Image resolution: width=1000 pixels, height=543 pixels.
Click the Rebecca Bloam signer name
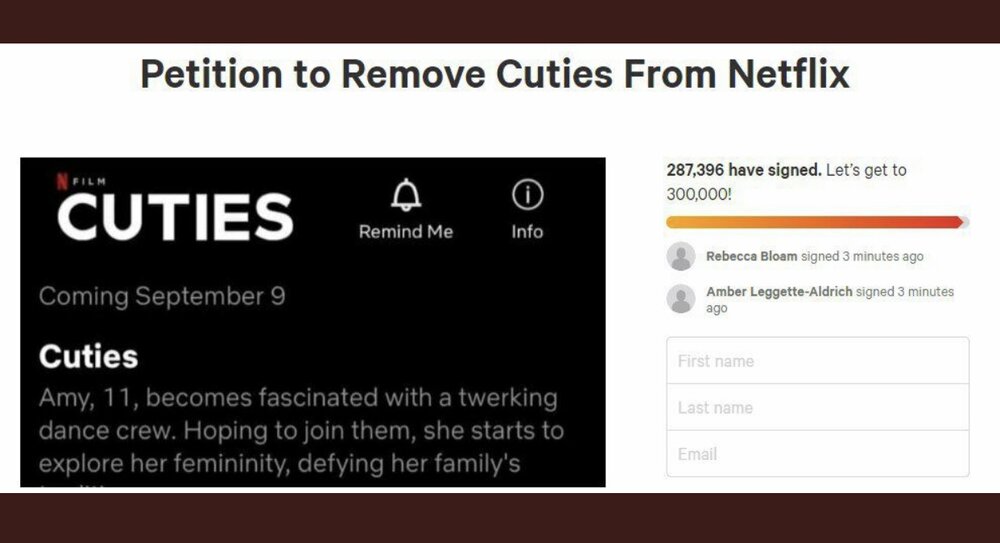[751, 257]
